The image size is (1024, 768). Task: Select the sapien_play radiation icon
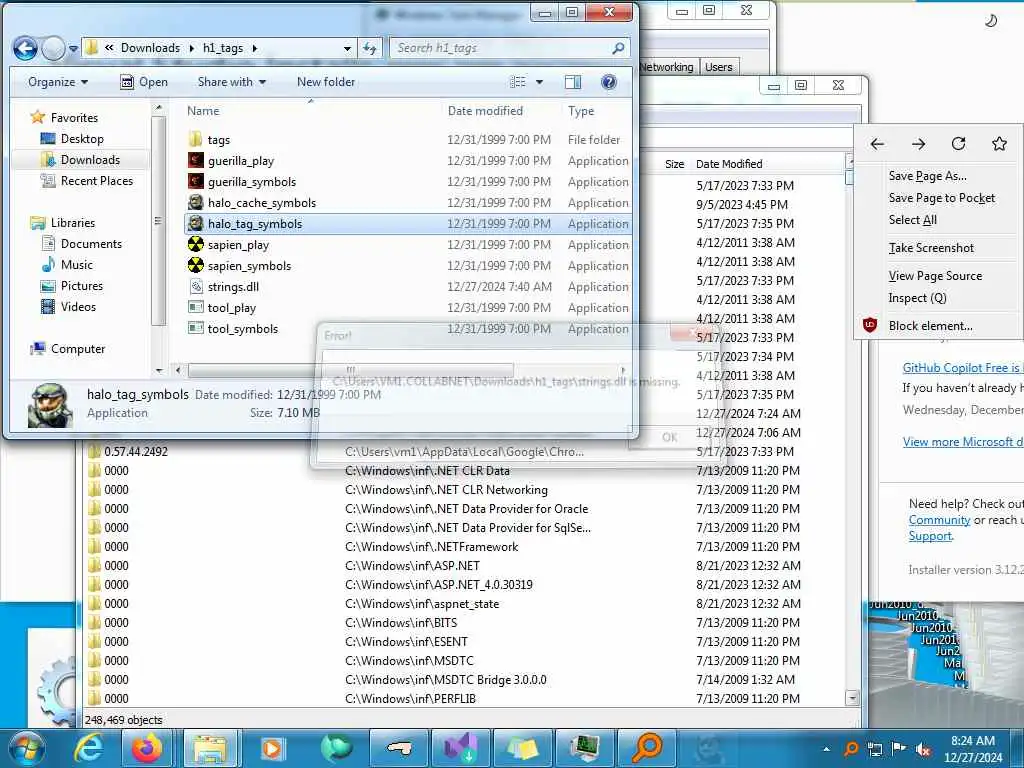(x=195, y=244)
